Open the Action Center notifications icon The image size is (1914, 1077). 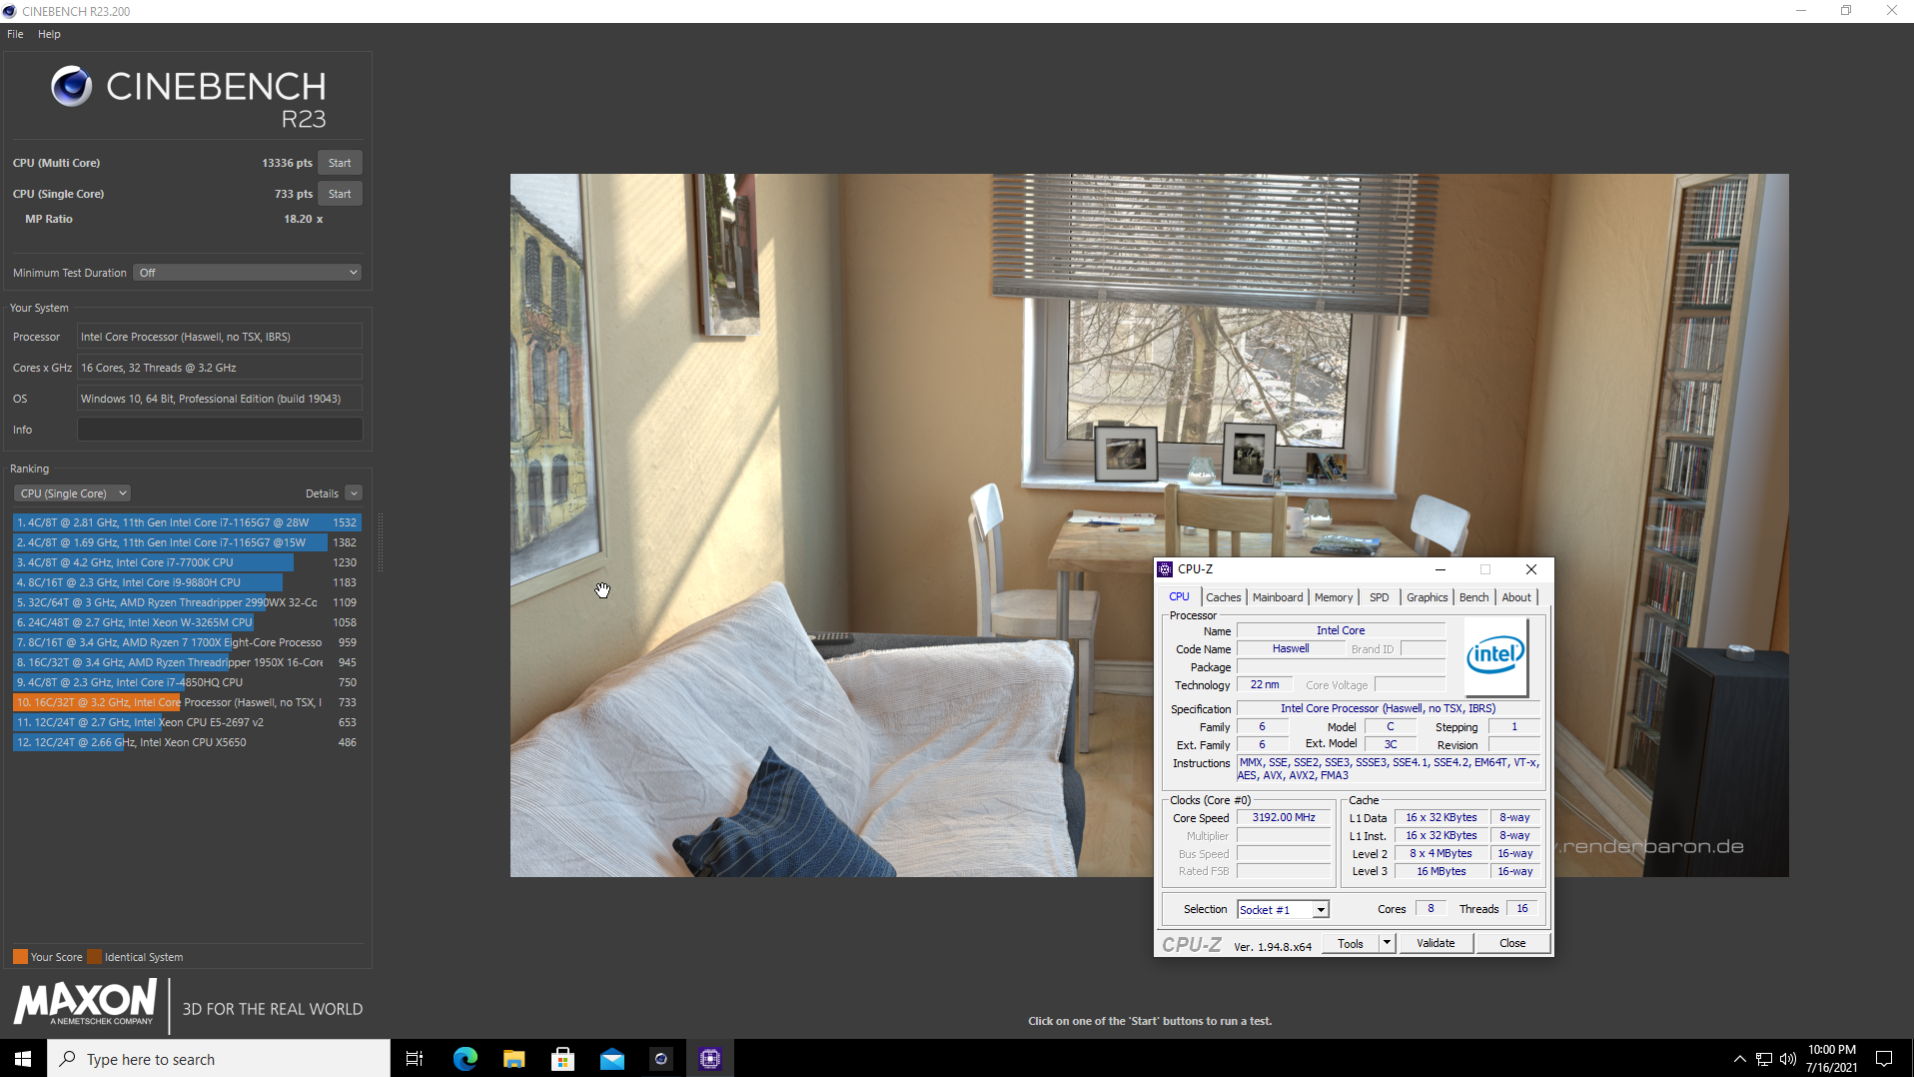coord(1884,1059)
